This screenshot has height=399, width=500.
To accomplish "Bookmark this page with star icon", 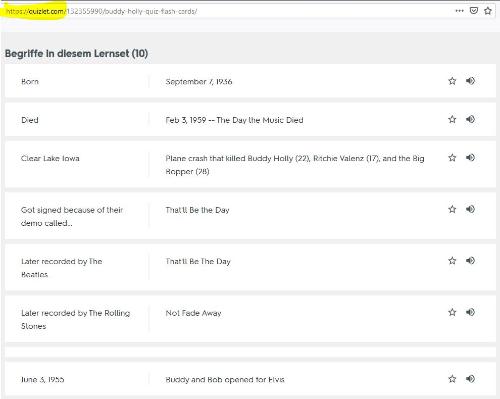I will point(488,11).
